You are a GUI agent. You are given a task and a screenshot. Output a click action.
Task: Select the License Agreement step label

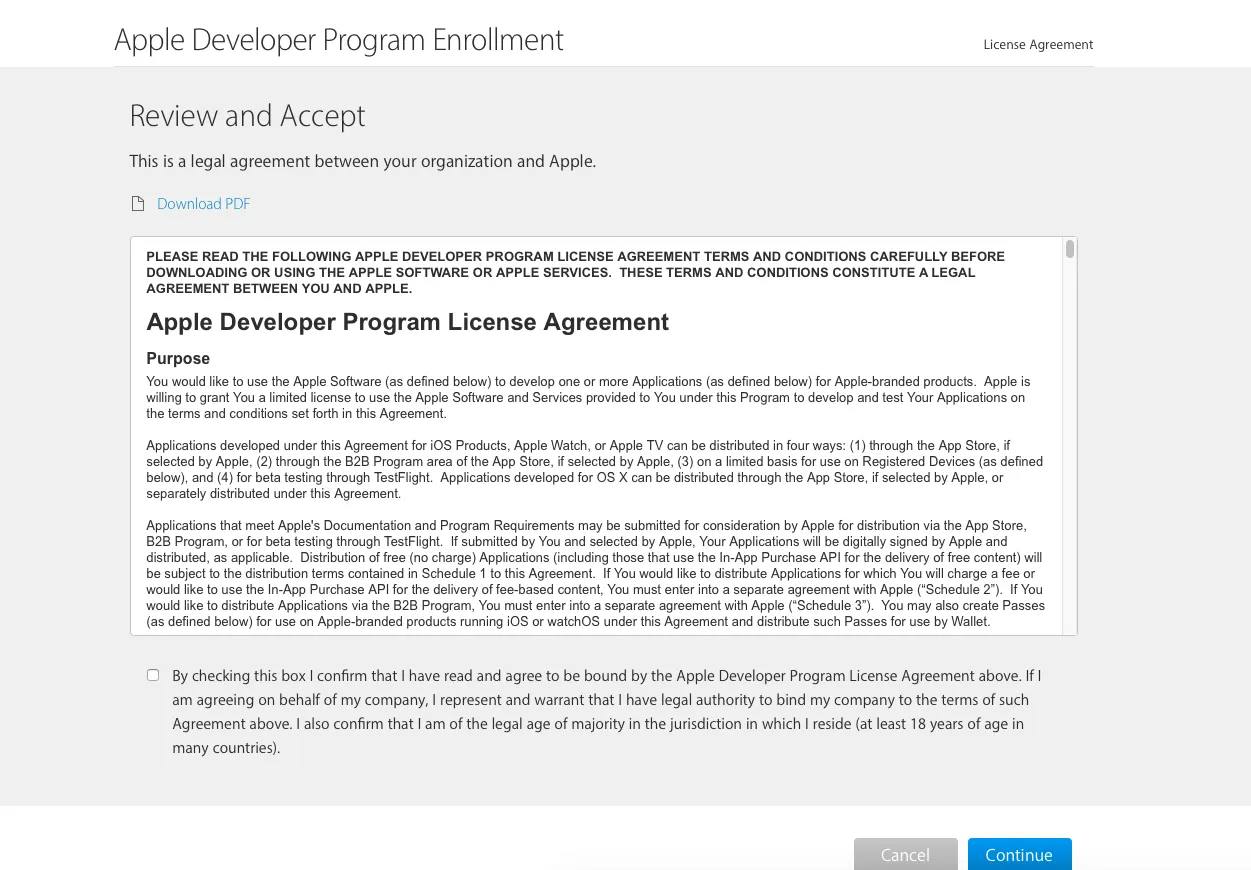tap(1038, 45)
